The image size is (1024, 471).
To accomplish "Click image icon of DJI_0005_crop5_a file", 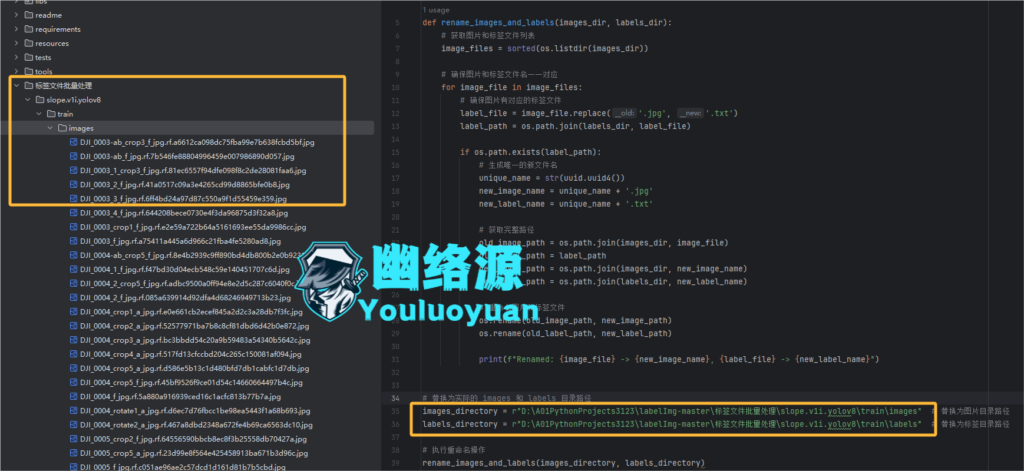I will coord(74,453).
